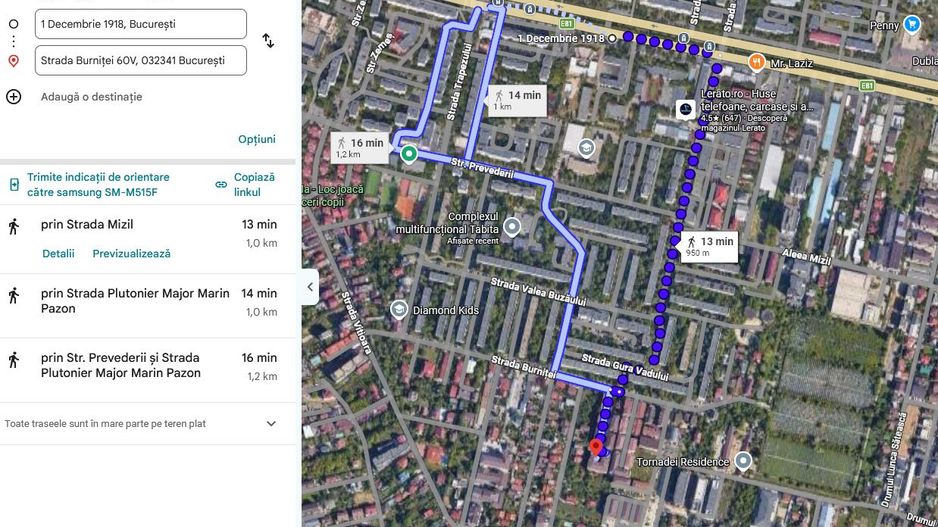Click 'Strada Burniței' label on the map
This screenshot has width=938, height=527.
[524, 367]
